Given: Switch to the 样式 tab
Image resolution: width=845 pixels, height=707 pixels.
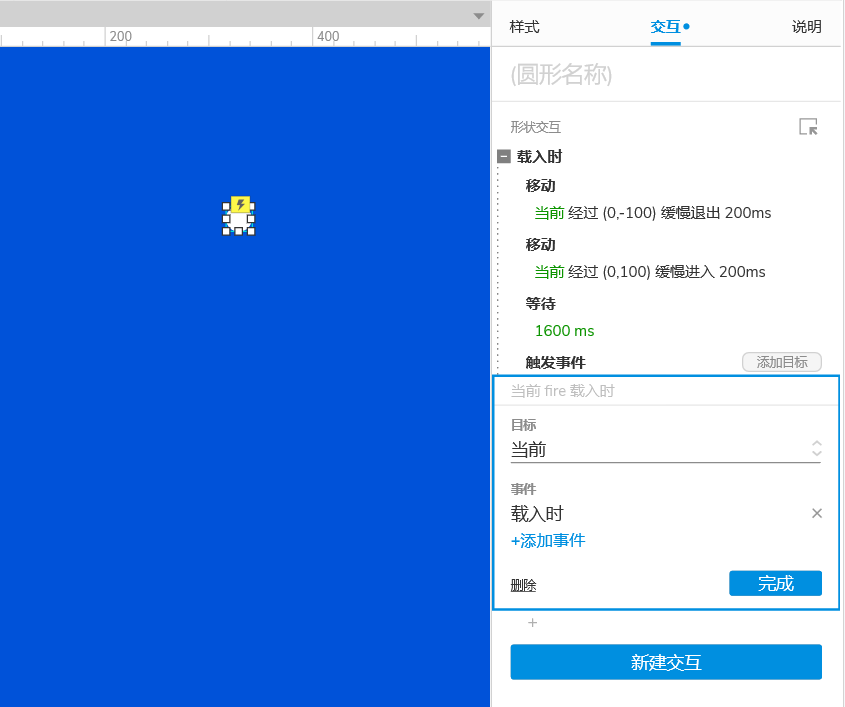Looking at the screenshot, I should [524, 26].
